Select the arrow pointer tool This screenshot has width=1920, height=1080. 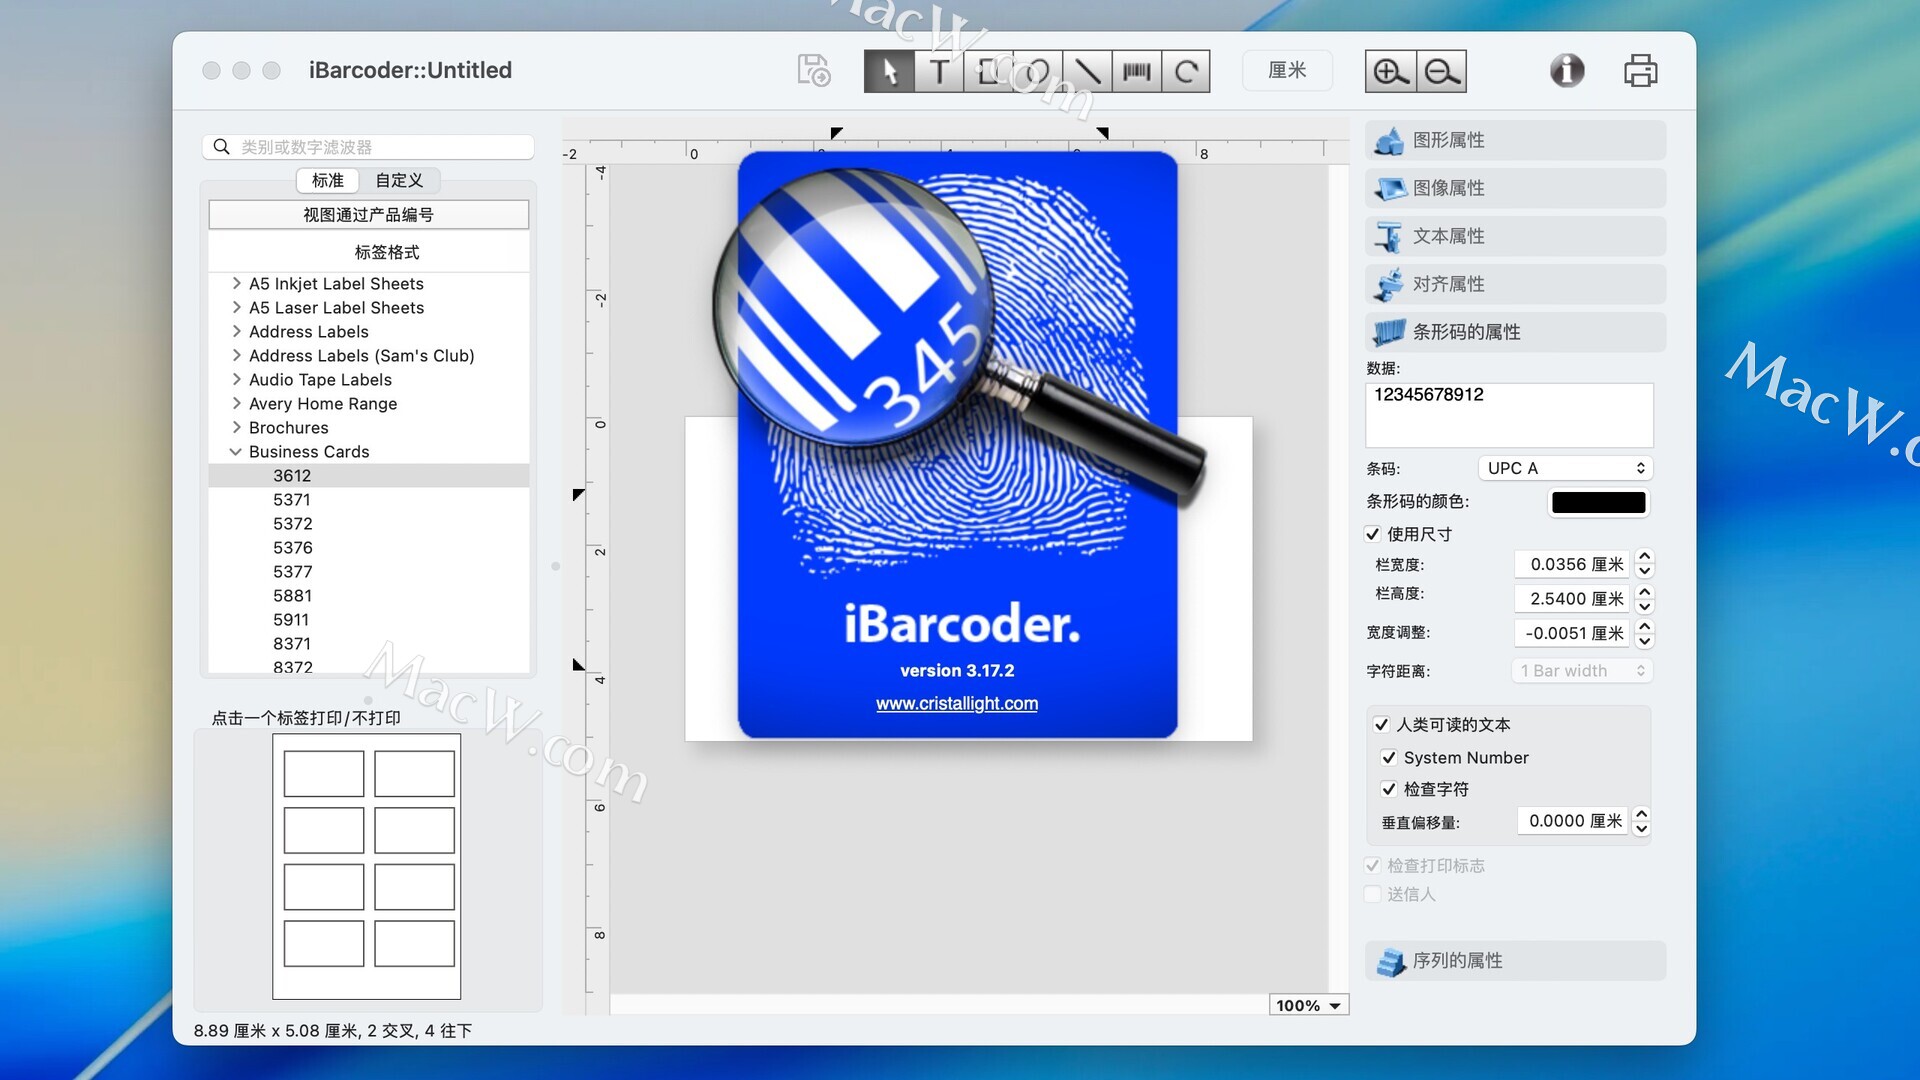pyautogui.click(x=889, y=71)
